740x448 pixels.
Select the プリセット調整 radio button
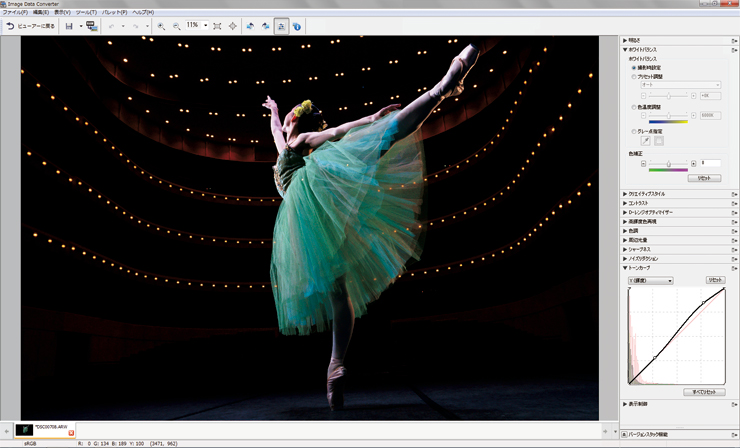634,77
